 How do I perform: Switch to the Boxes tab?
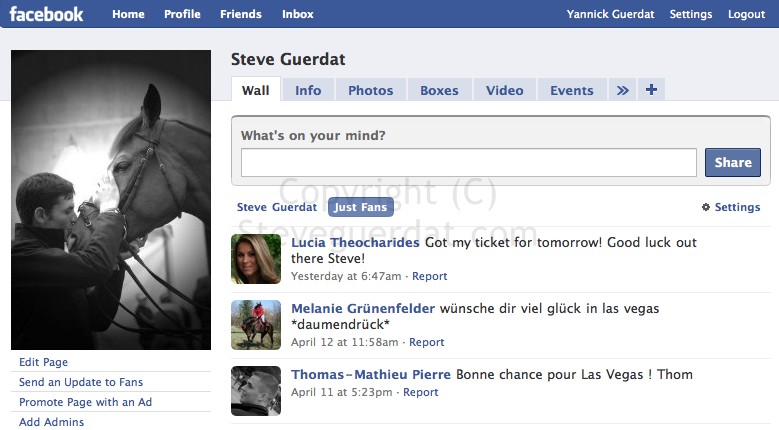[x=439, y=90]
